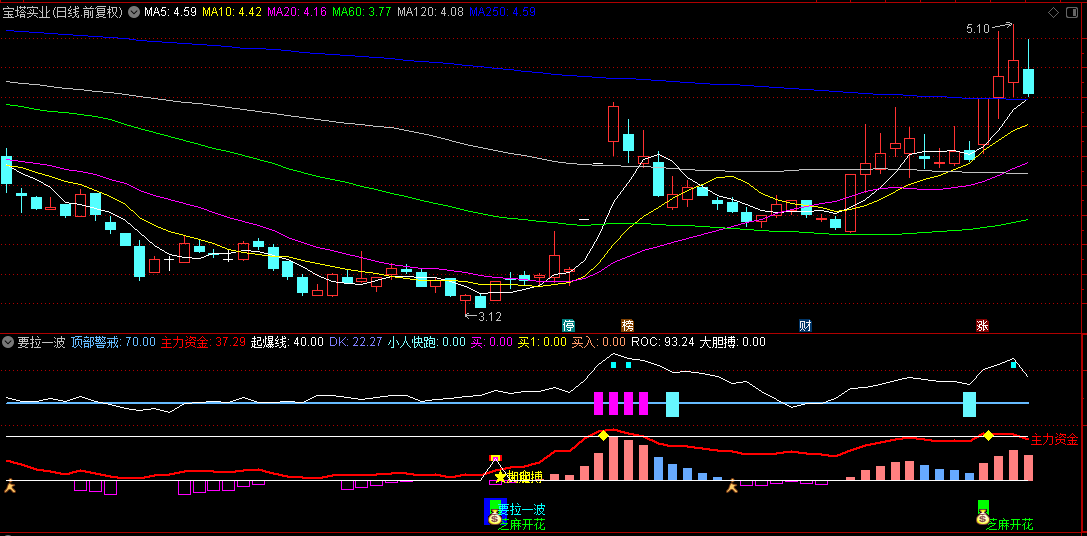Click the 停 event marker

(x=568, y=325)
